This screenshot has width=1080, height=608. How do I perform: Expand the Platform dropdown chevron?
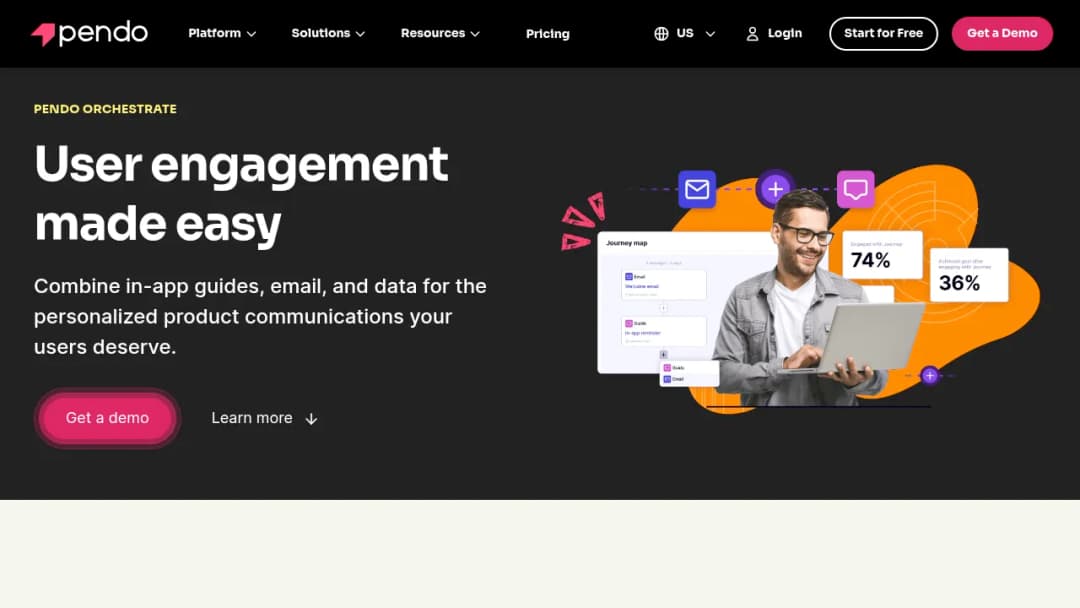click(251, 34)
